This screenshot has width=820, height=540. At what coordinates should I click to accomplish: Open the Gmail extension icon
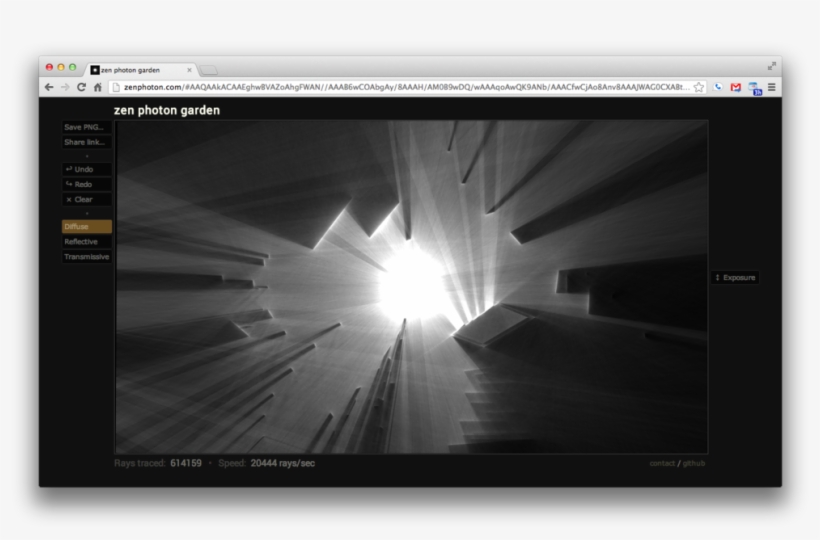[736, 87]
